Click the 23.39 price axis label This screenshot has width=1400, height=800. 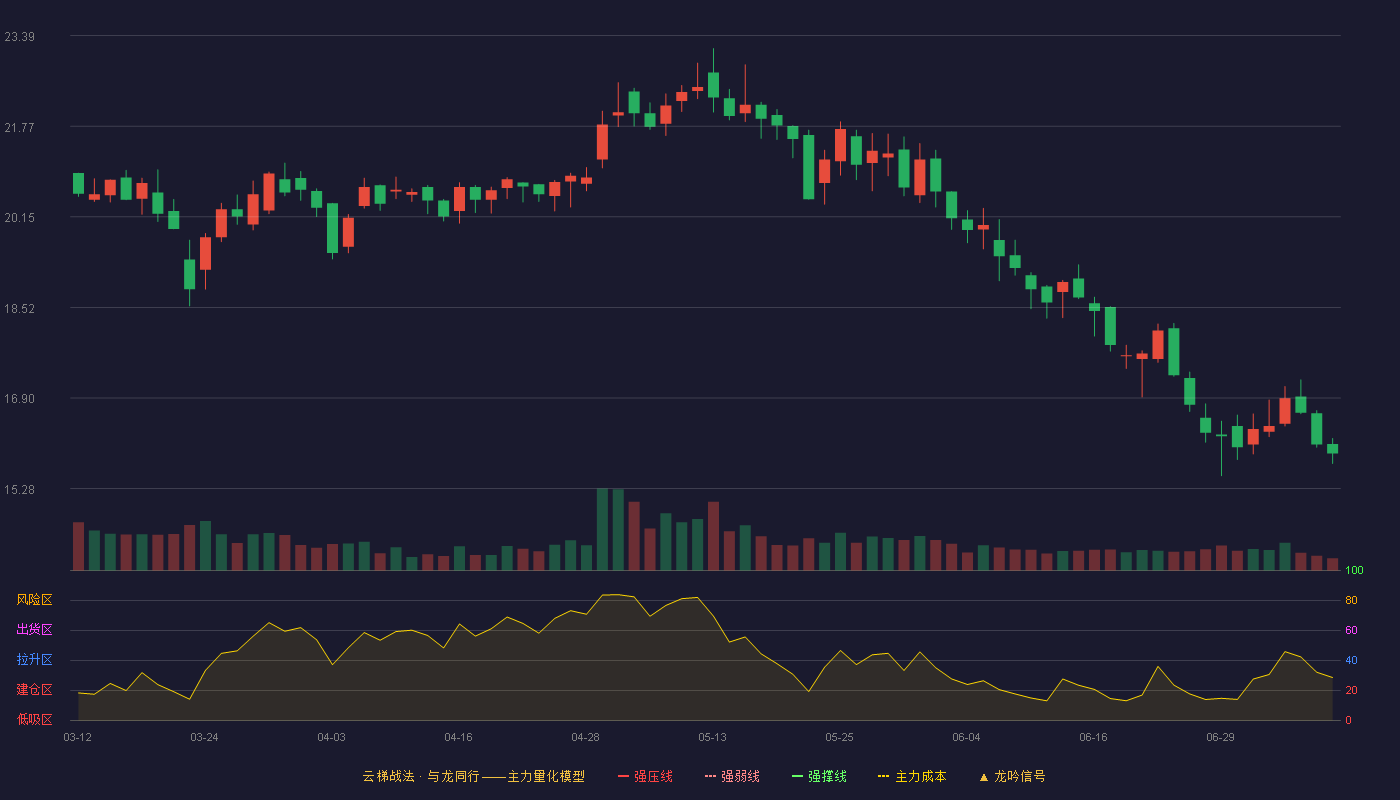click(x=19, y=37)
